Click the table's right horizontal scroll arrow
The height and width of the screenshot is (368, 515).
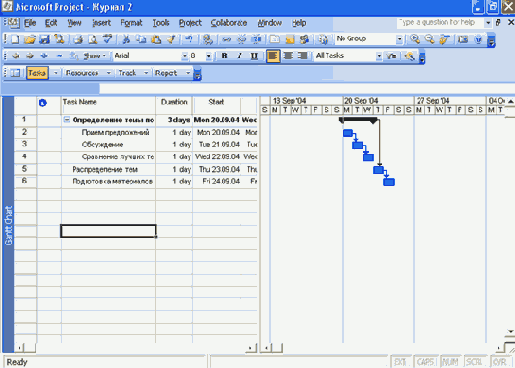251,348
